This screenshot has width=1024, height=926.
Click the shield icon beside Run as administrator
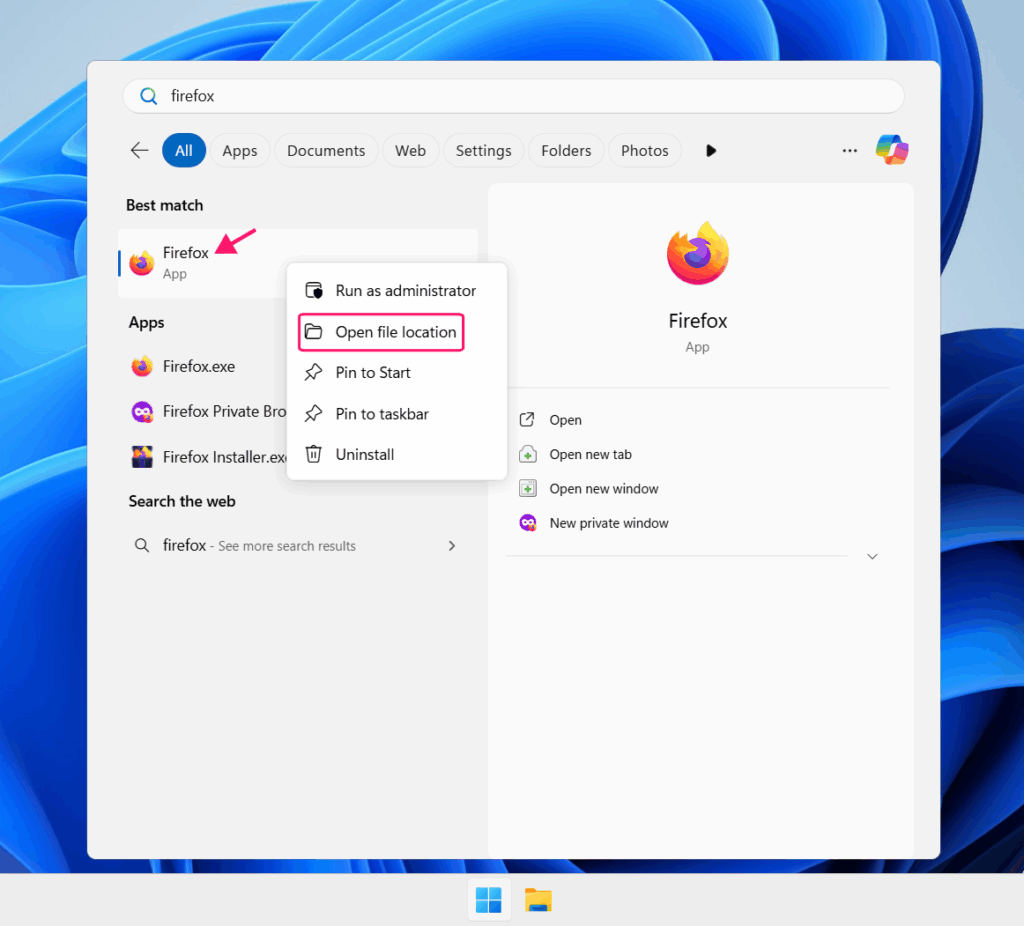pyautogui.click(x=314, y=291)
